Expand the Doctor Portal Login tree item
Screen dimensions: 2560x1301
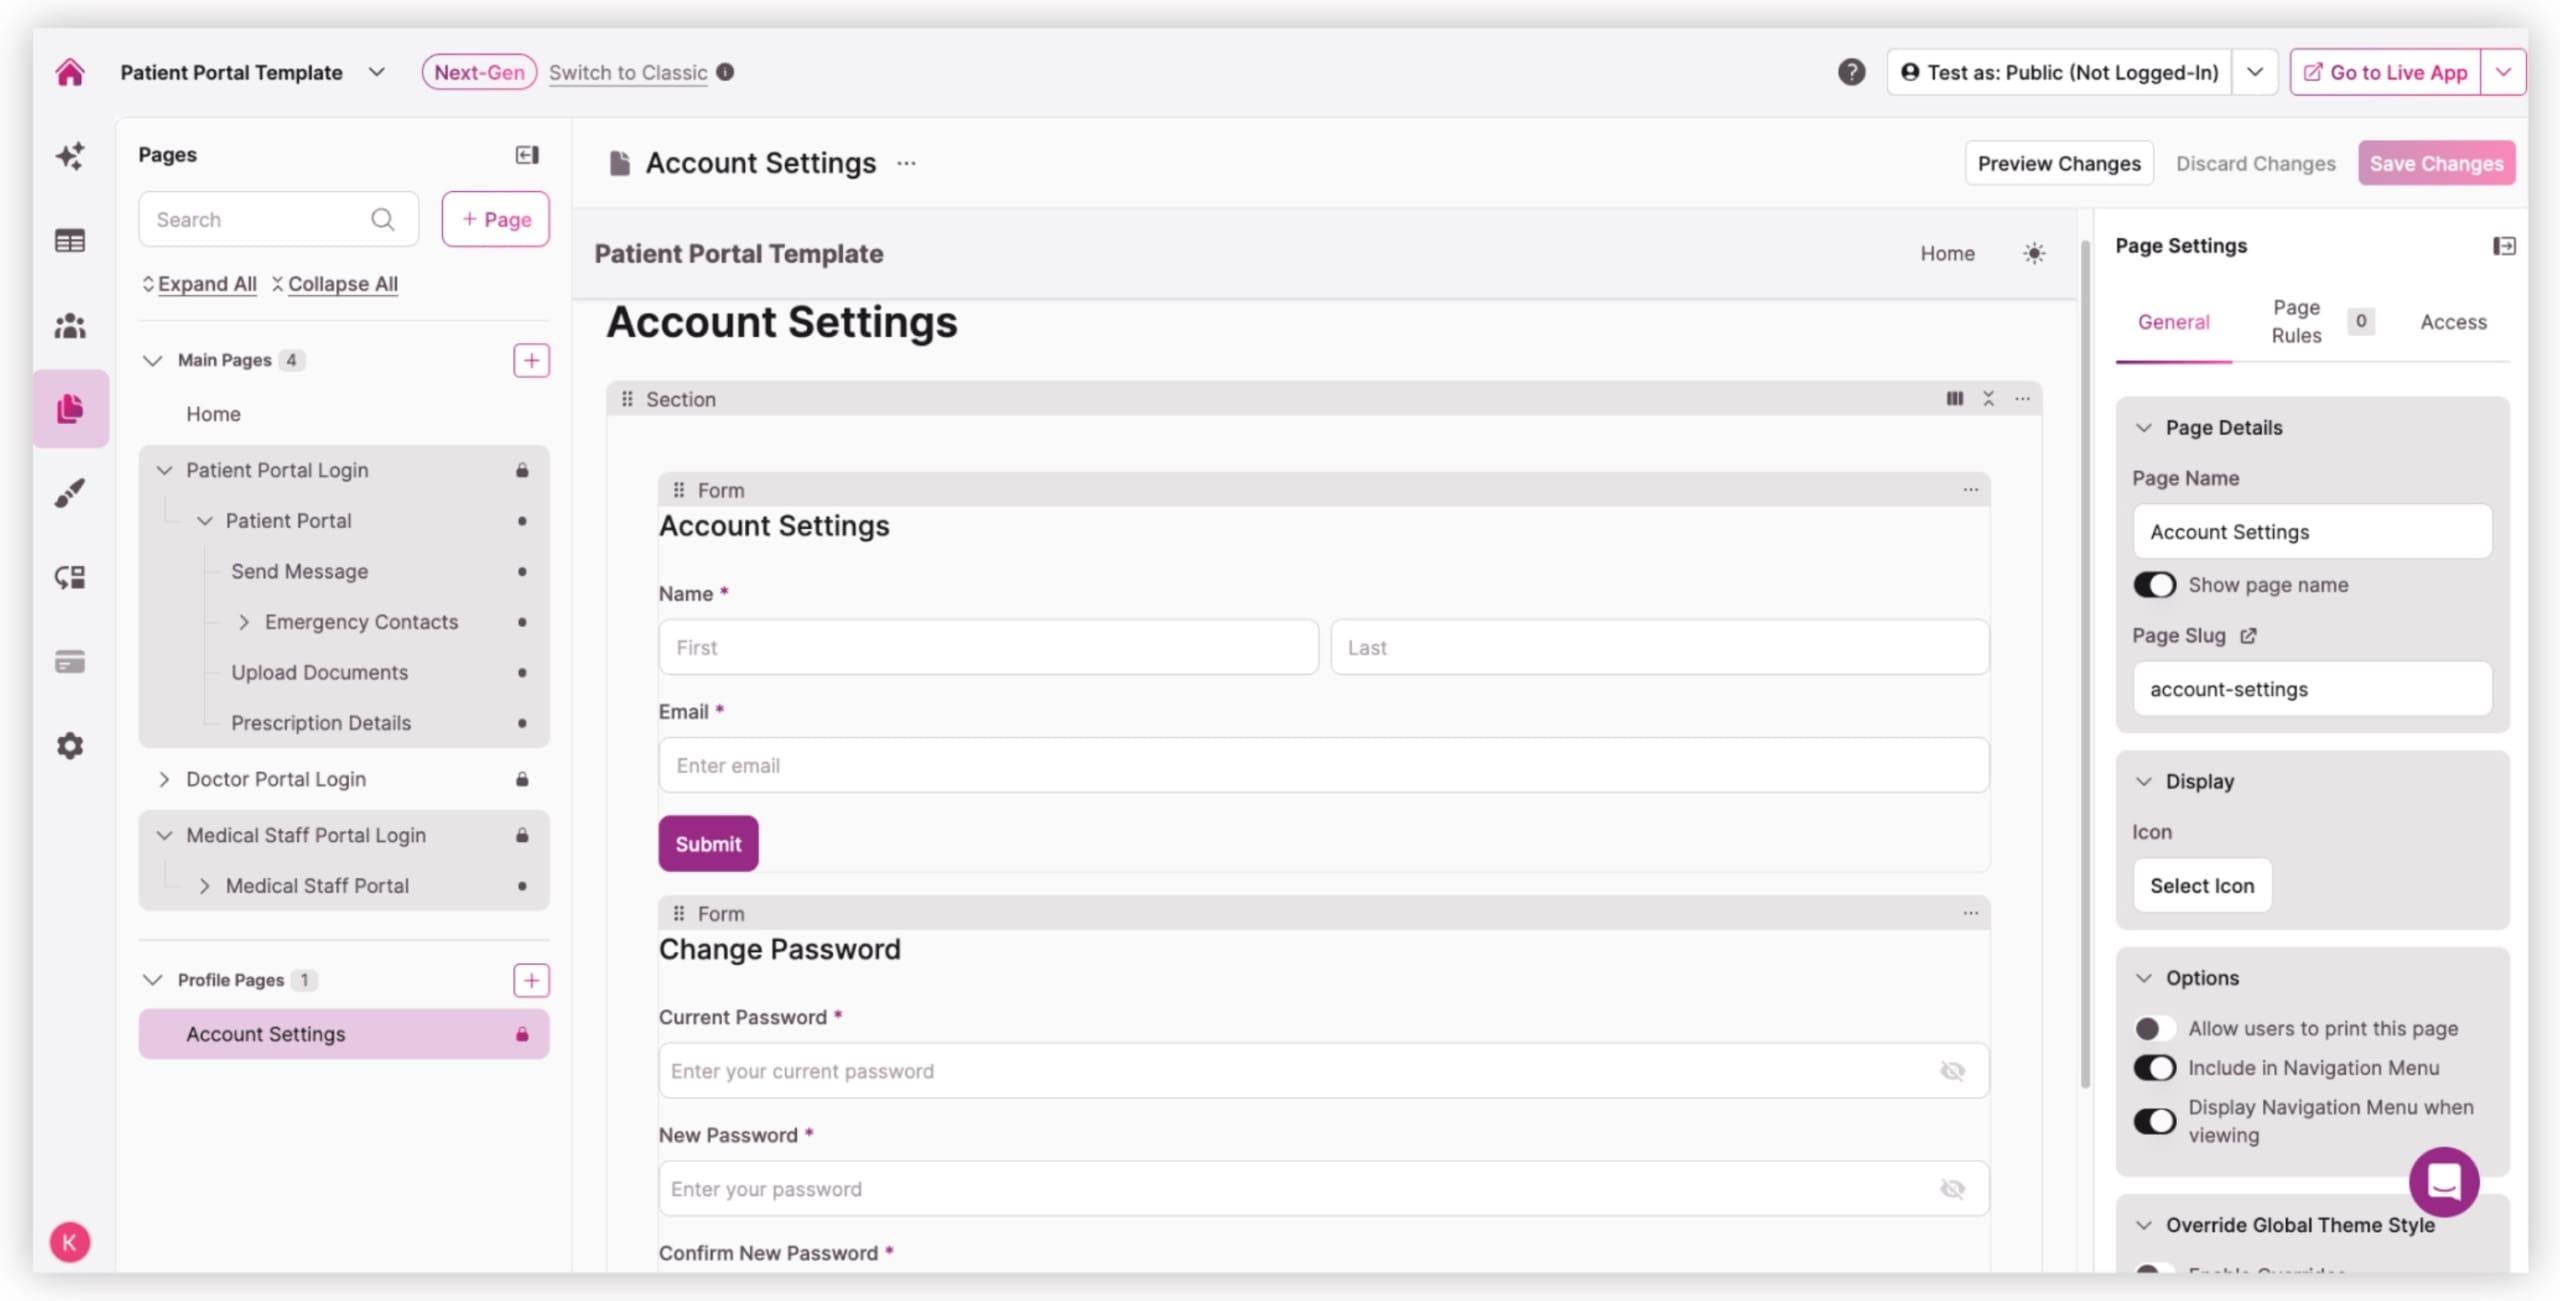click(x=164, y=779)
